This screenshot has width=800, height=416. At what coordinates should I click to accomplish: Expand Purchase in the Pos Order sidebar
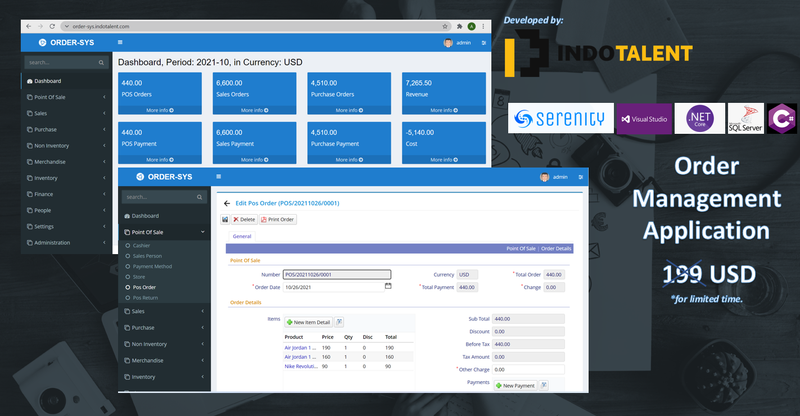click(164, 328)
